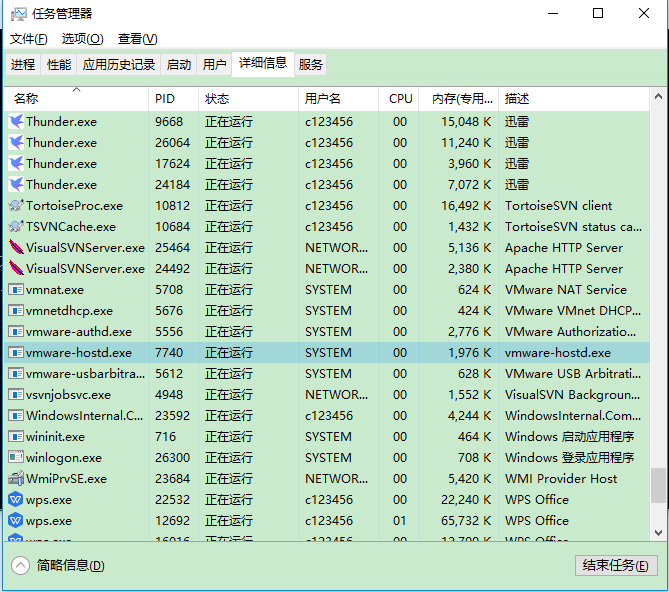The image size is (669, 592).
Task: Switch to the 性能 tab
Action: click(59, 64)
